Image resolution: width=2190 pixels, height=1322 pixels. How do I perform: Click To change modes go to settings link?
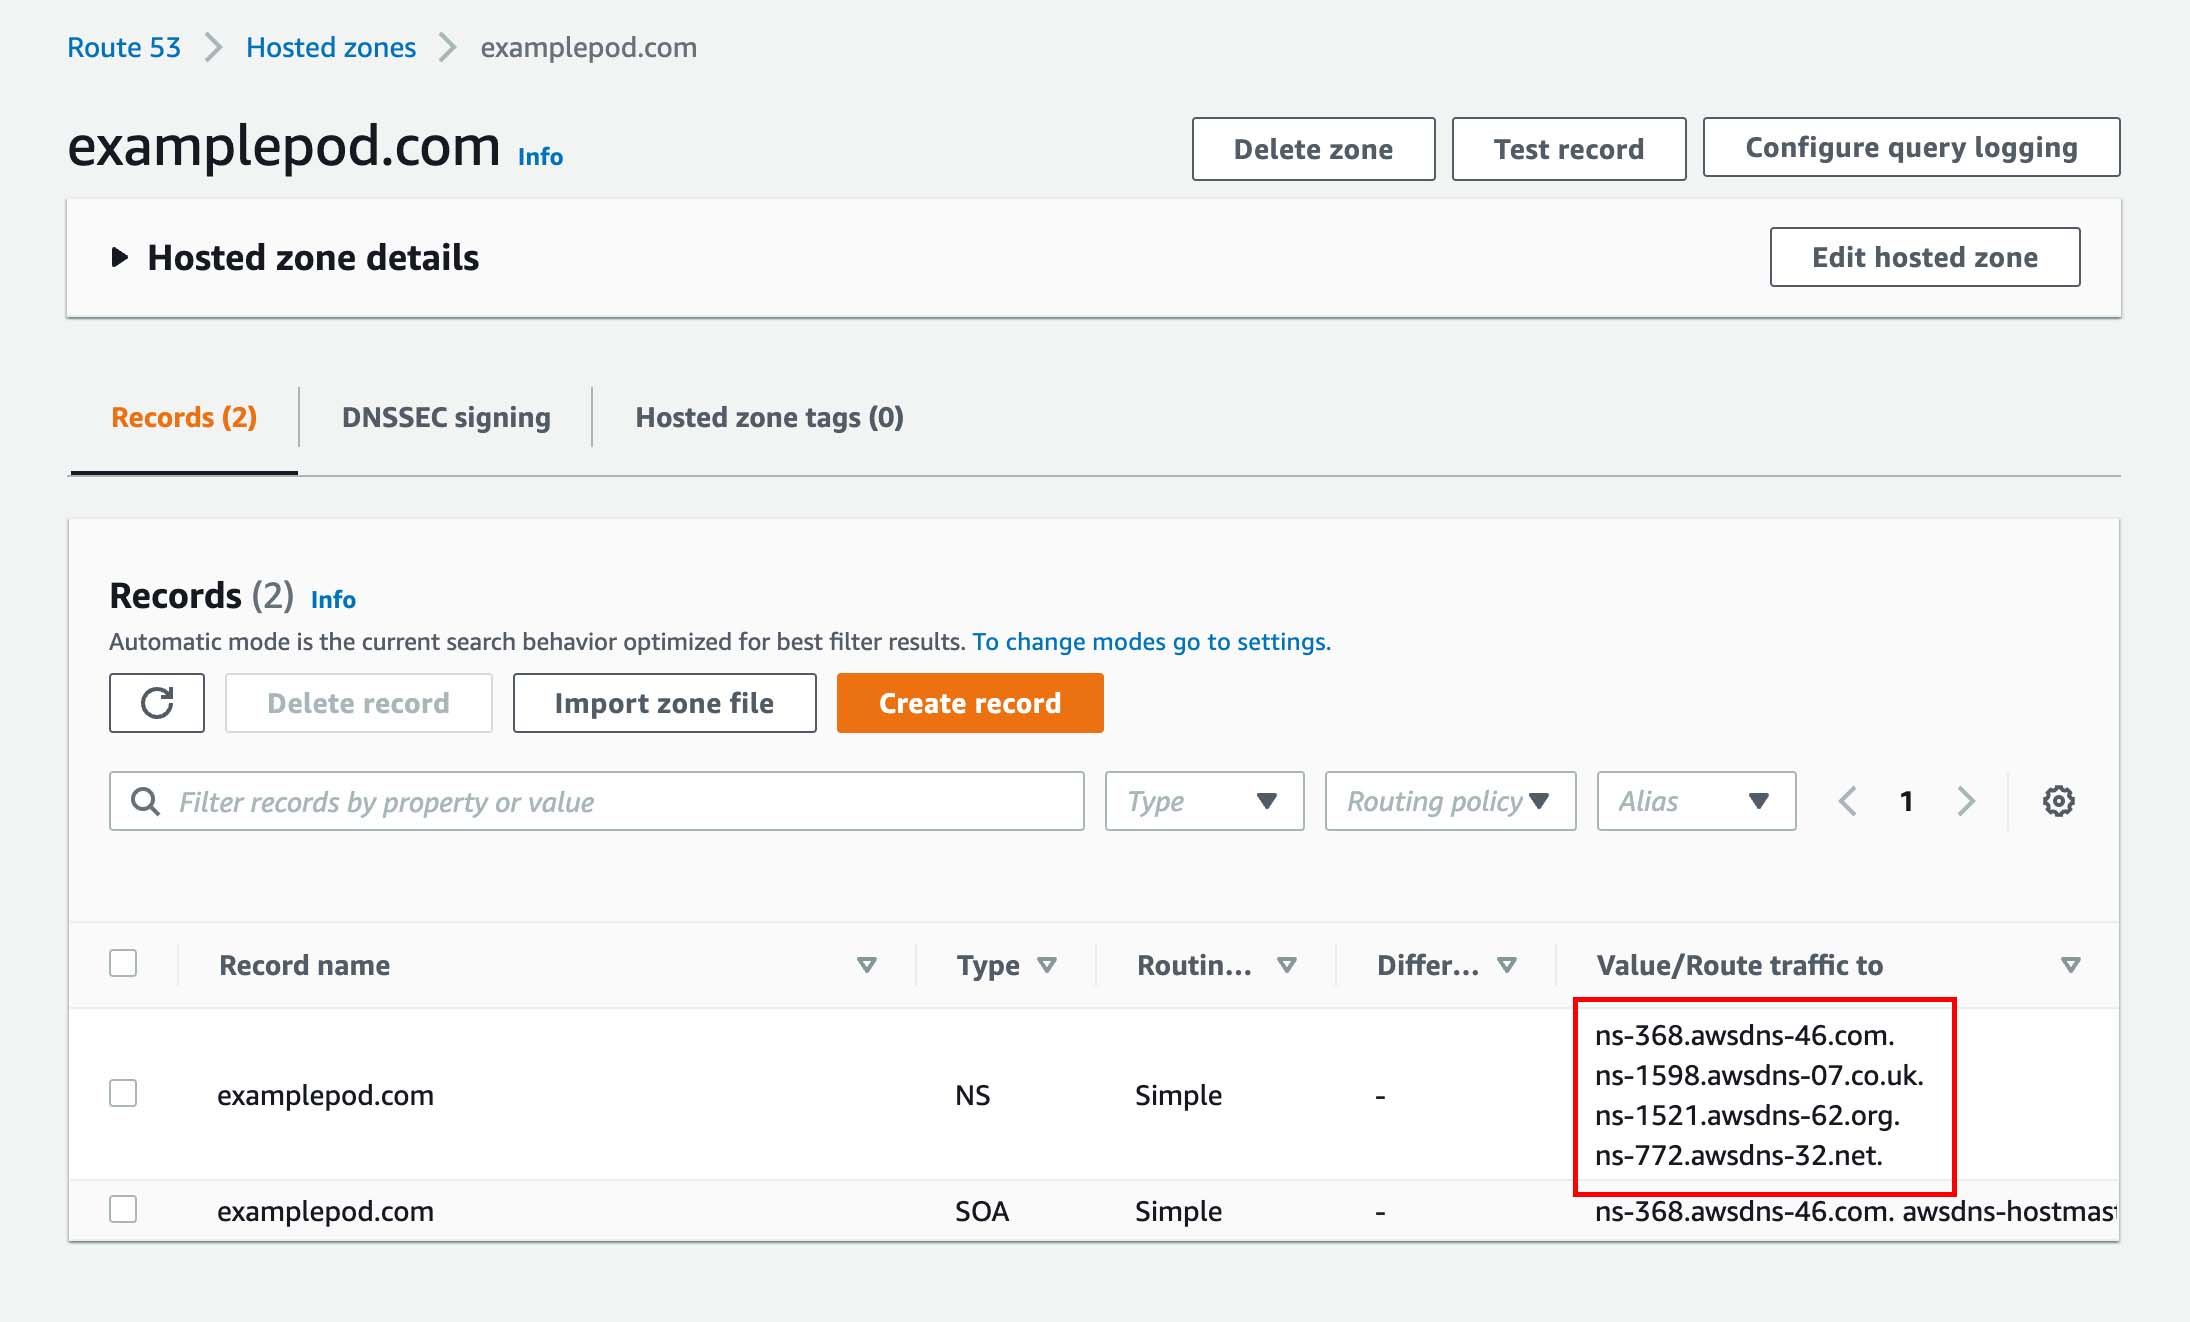coord(1151,641)
